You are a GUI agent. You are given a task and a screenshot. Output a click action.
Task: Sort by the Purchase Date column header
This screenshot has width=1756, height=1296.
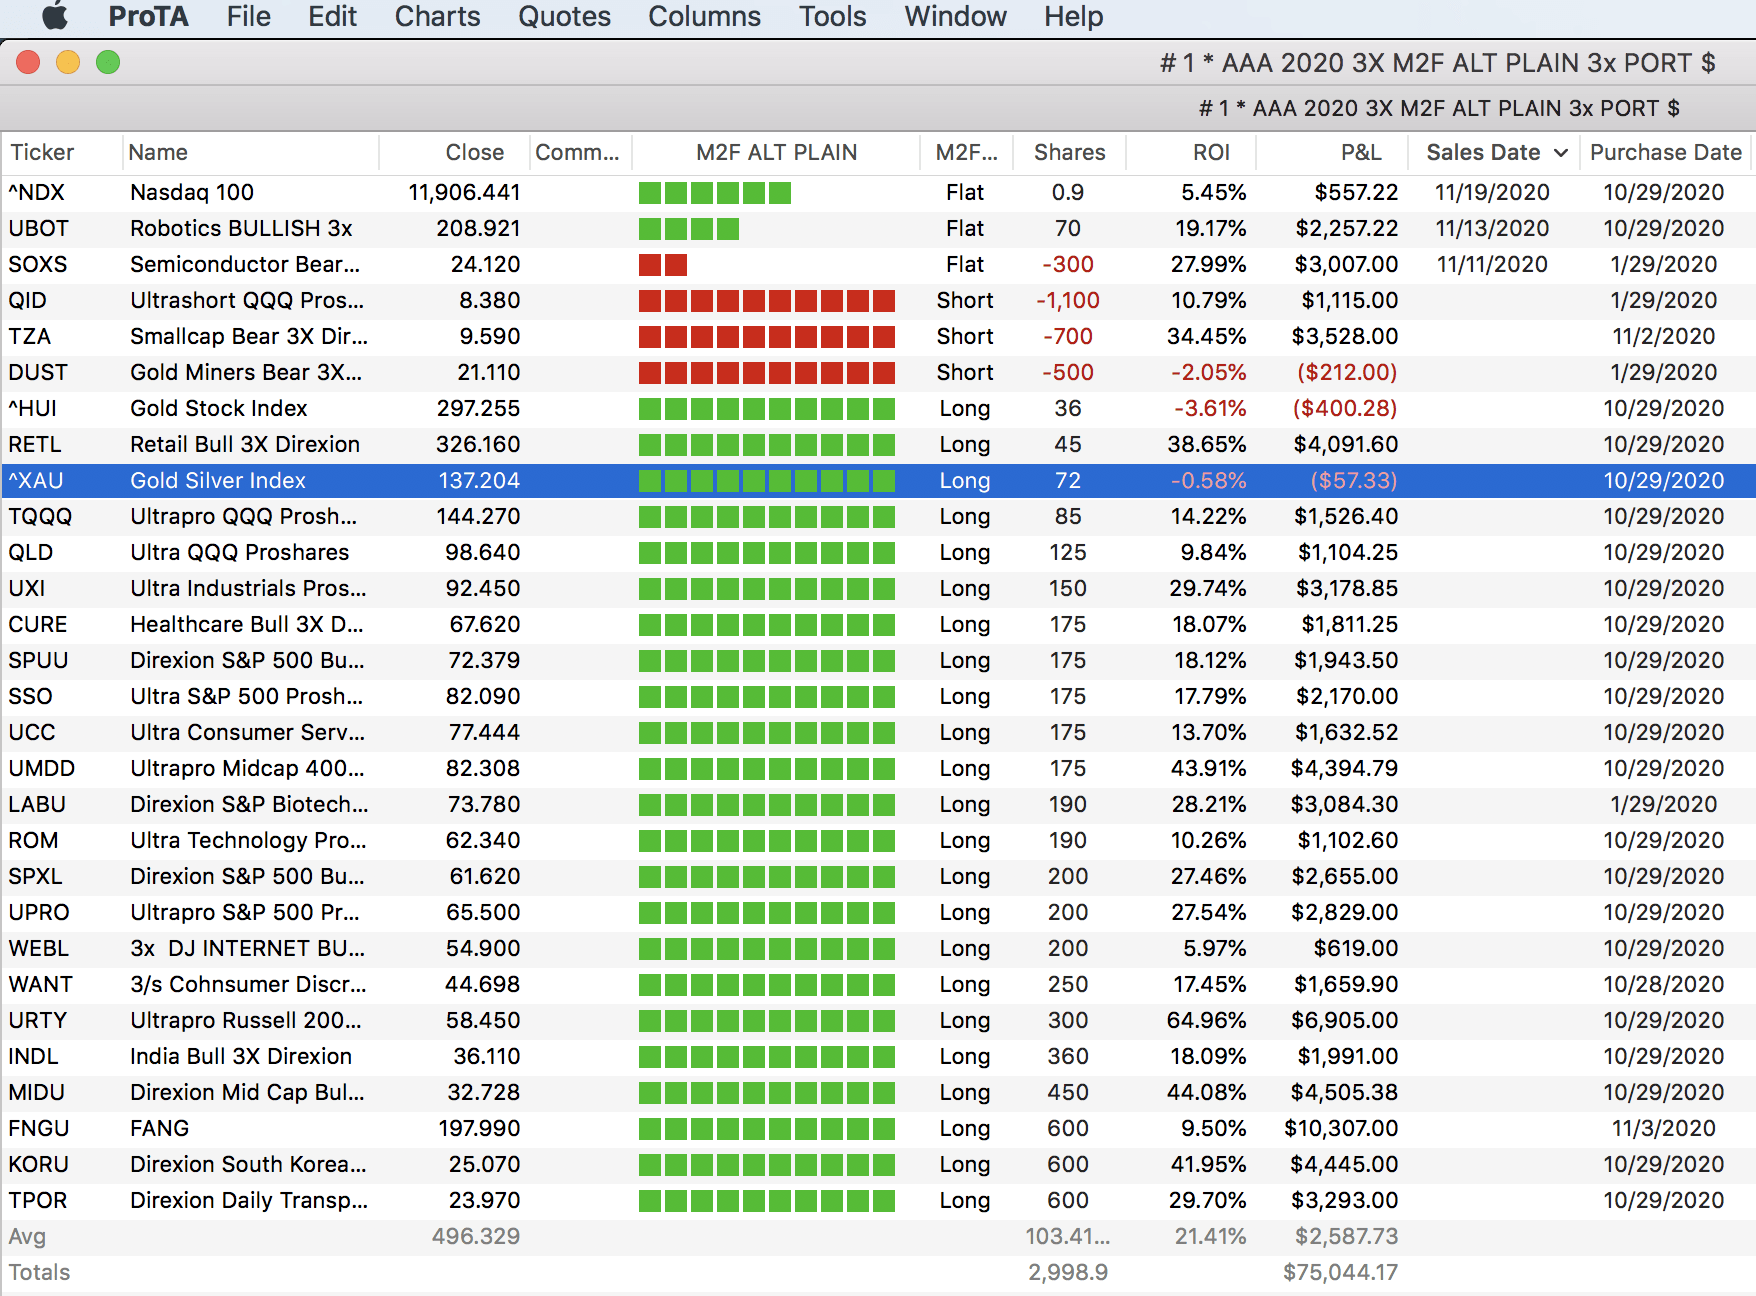click(x=1665, y=152)
